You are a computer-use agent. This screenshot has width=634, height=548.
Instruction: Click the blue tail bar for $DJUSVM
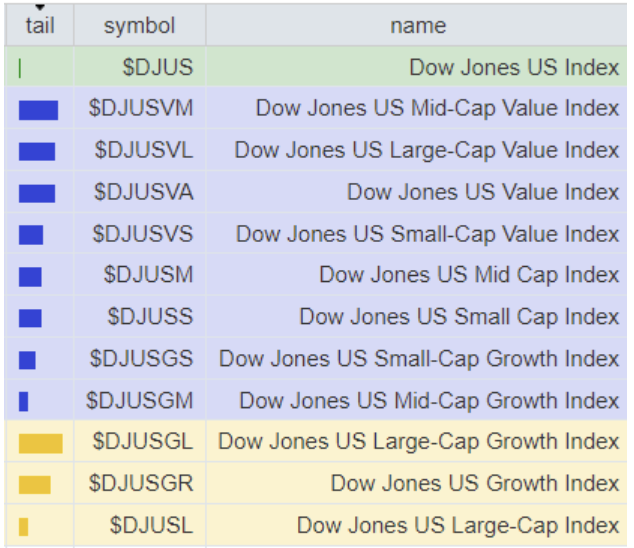38,109
